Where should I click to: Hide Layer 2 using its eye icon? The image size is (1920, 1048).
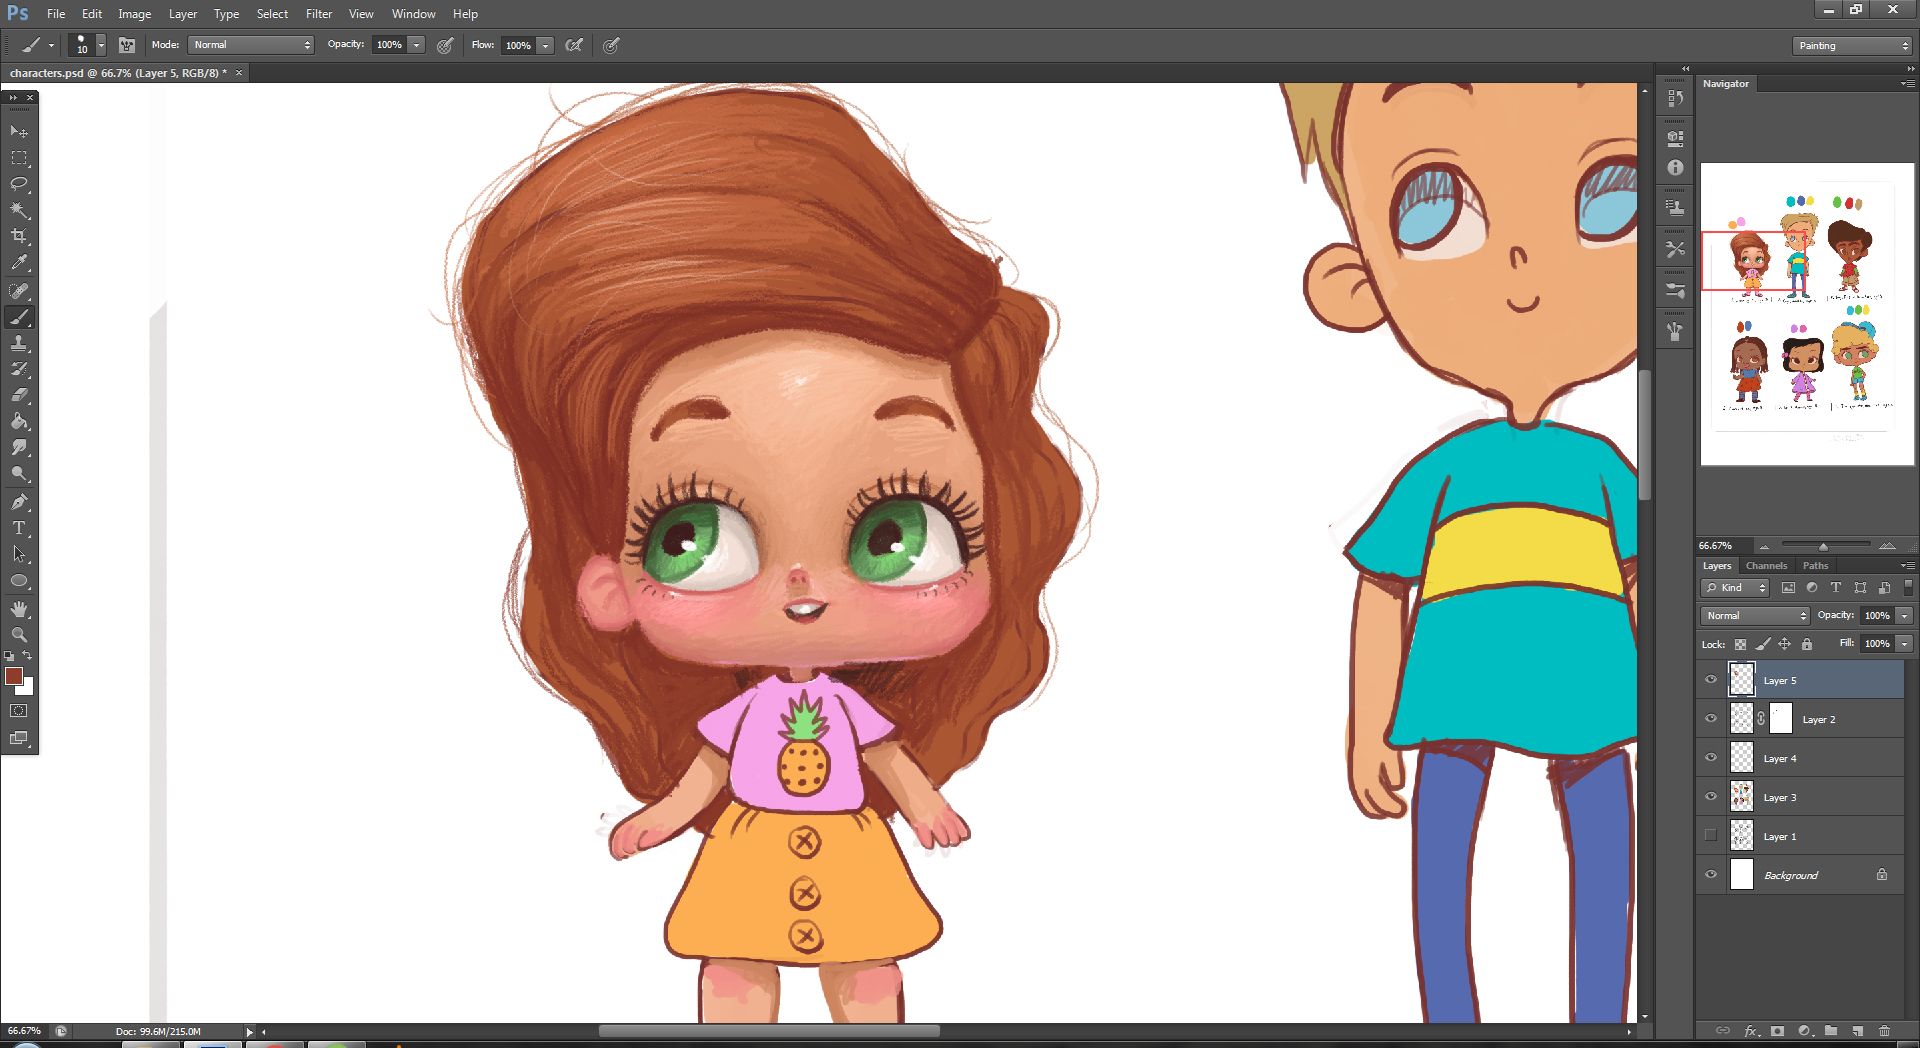[1711, 719]
